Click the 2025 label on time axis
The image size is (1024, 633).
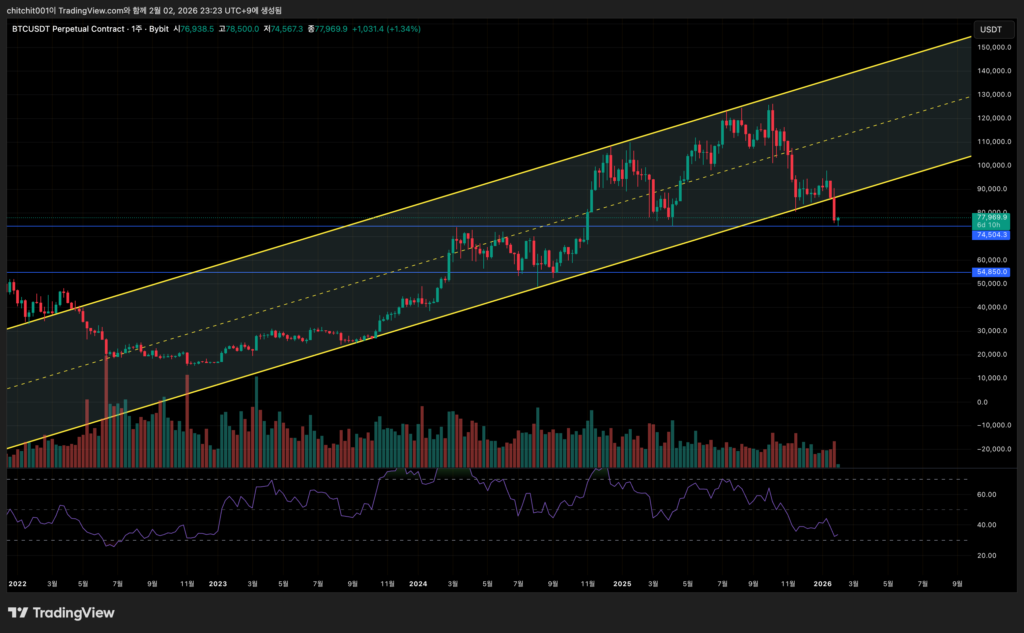(x=621, y=581)
